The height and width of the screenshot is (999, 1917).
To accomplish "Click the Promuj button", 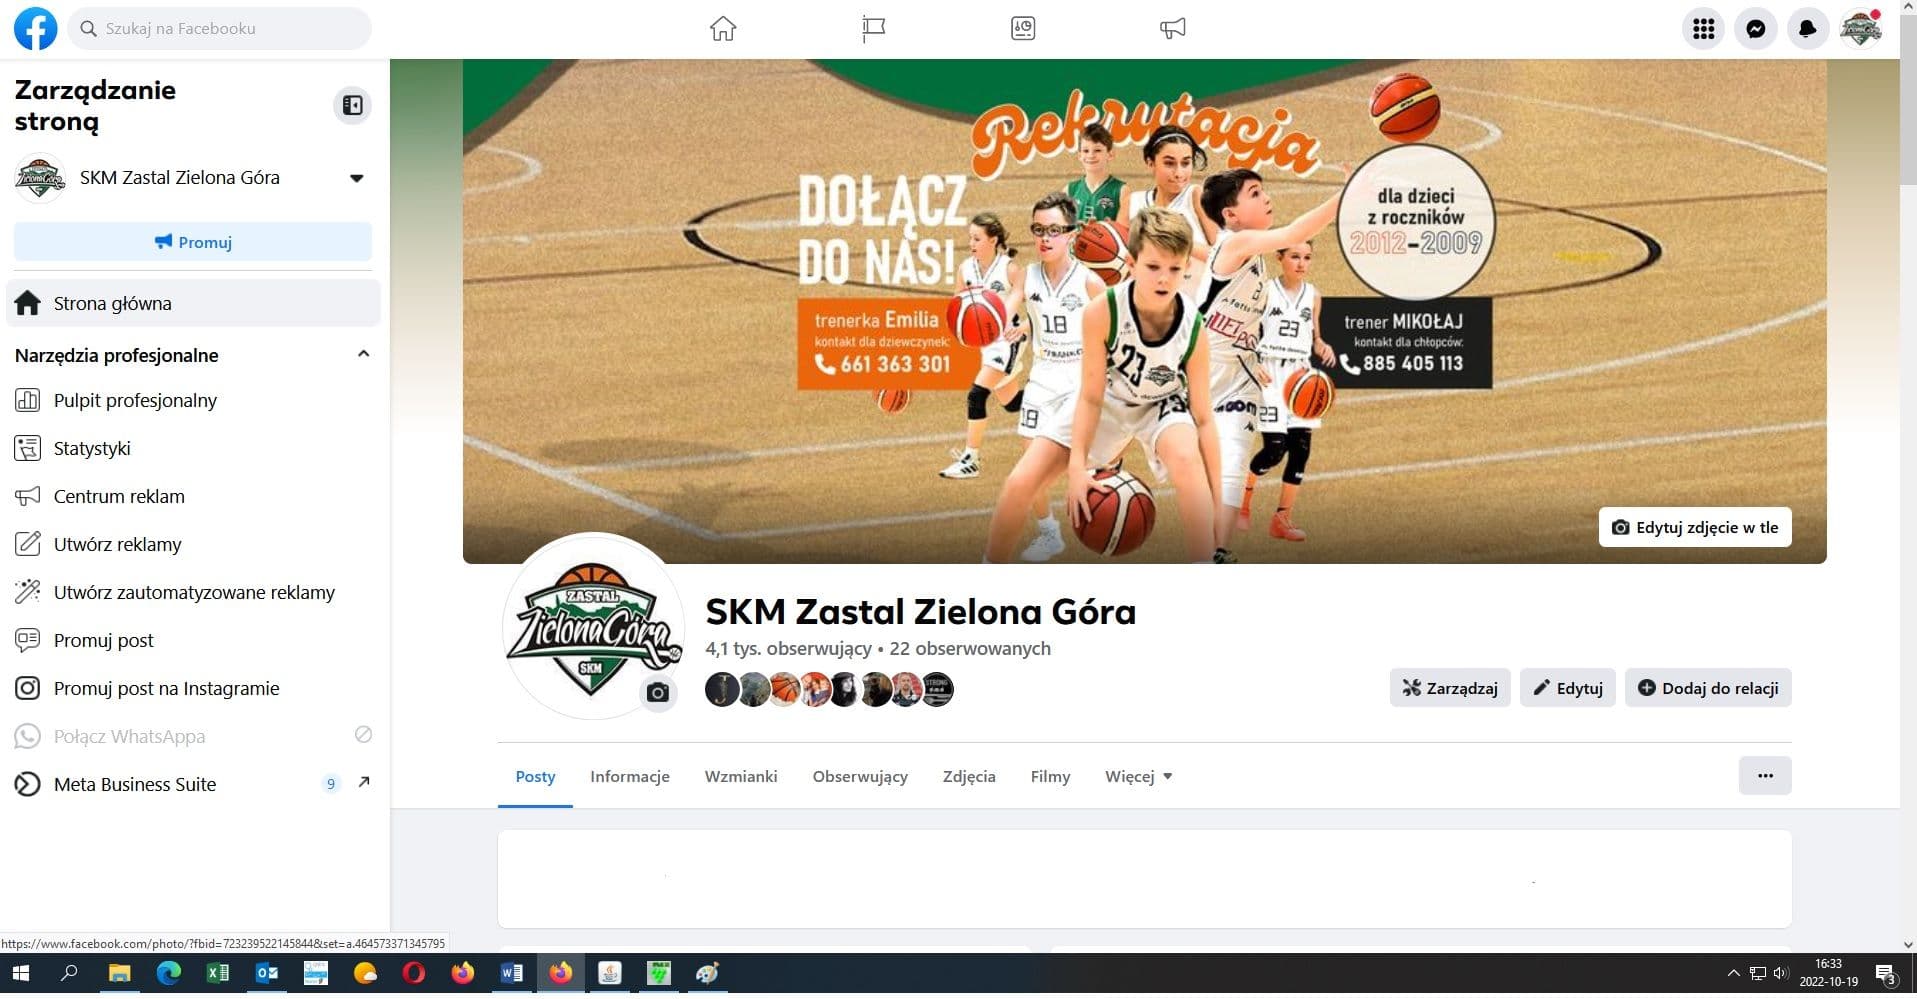I will (193, 242).
